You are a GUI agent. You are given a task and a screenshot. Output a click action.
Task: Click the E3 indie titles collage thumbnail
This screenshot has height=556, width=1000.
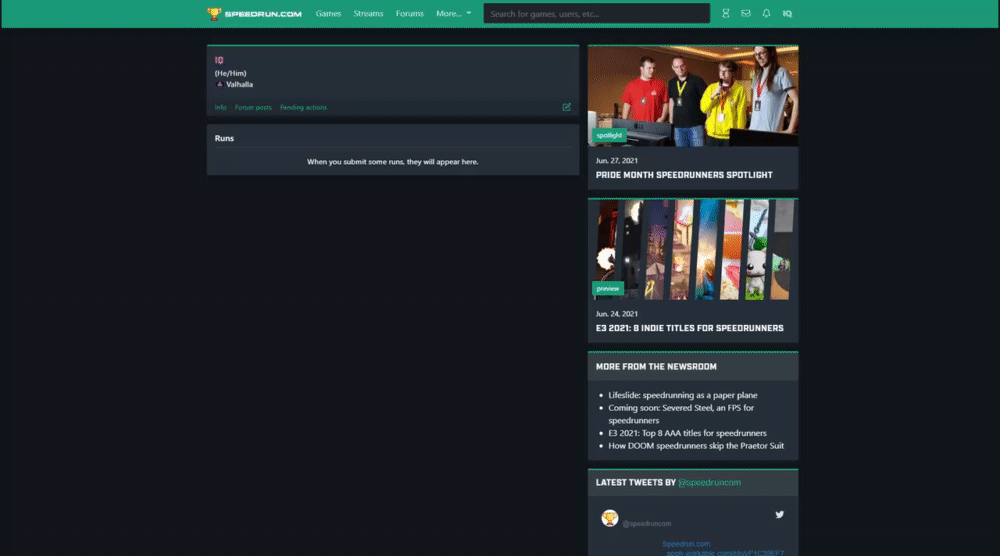(x=693, y=249)
